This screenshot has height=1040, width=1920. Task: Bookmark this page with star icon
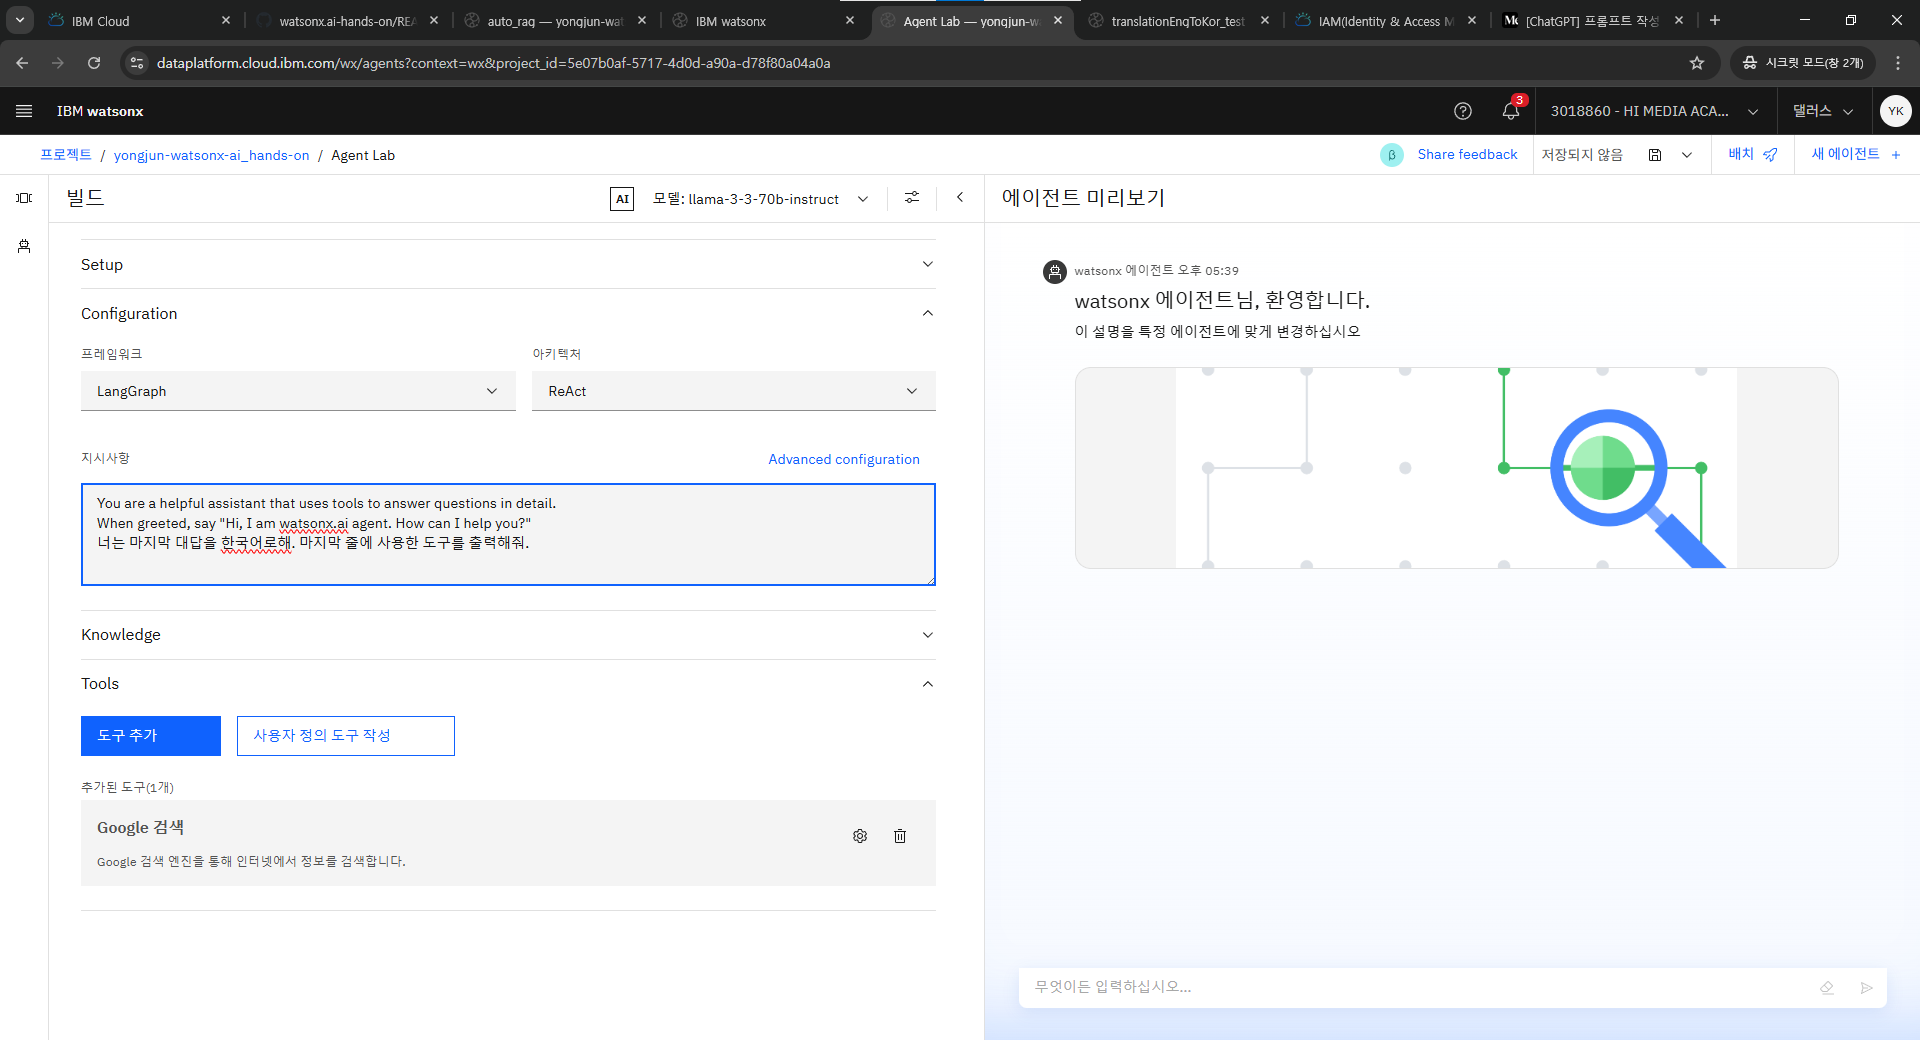[1697, 63]
